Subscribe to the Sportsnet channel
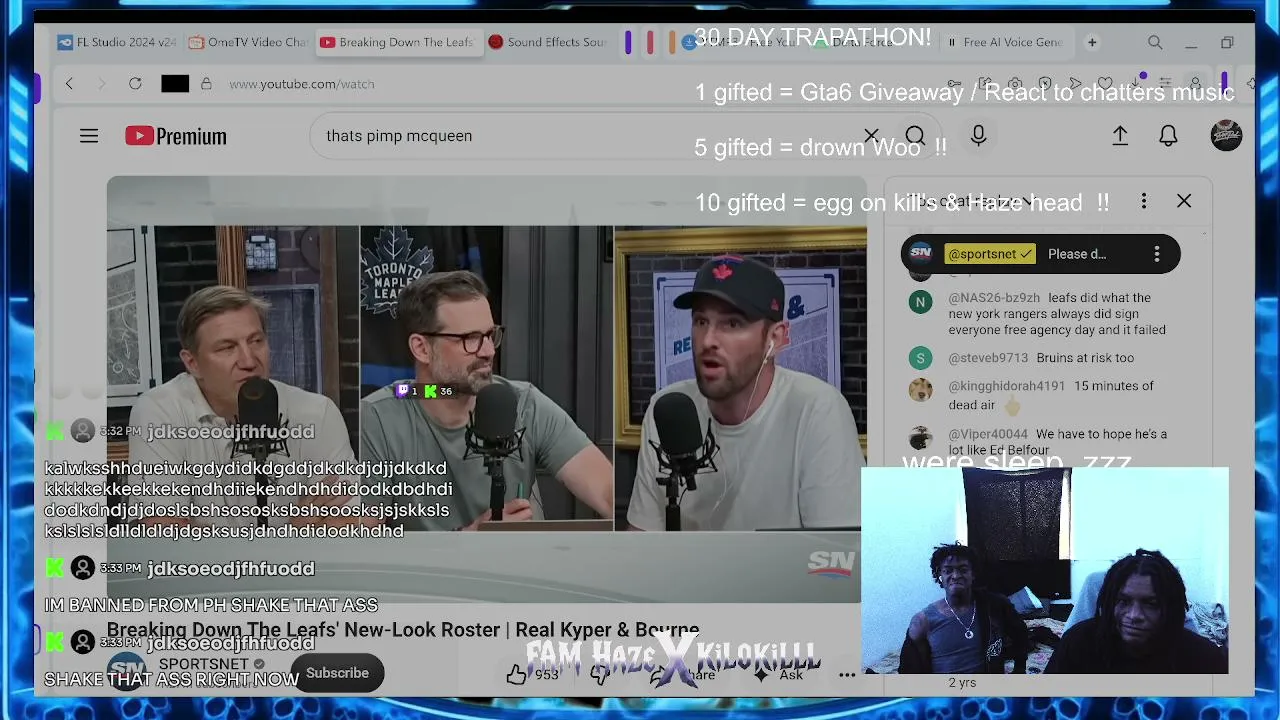 [337, 673]
